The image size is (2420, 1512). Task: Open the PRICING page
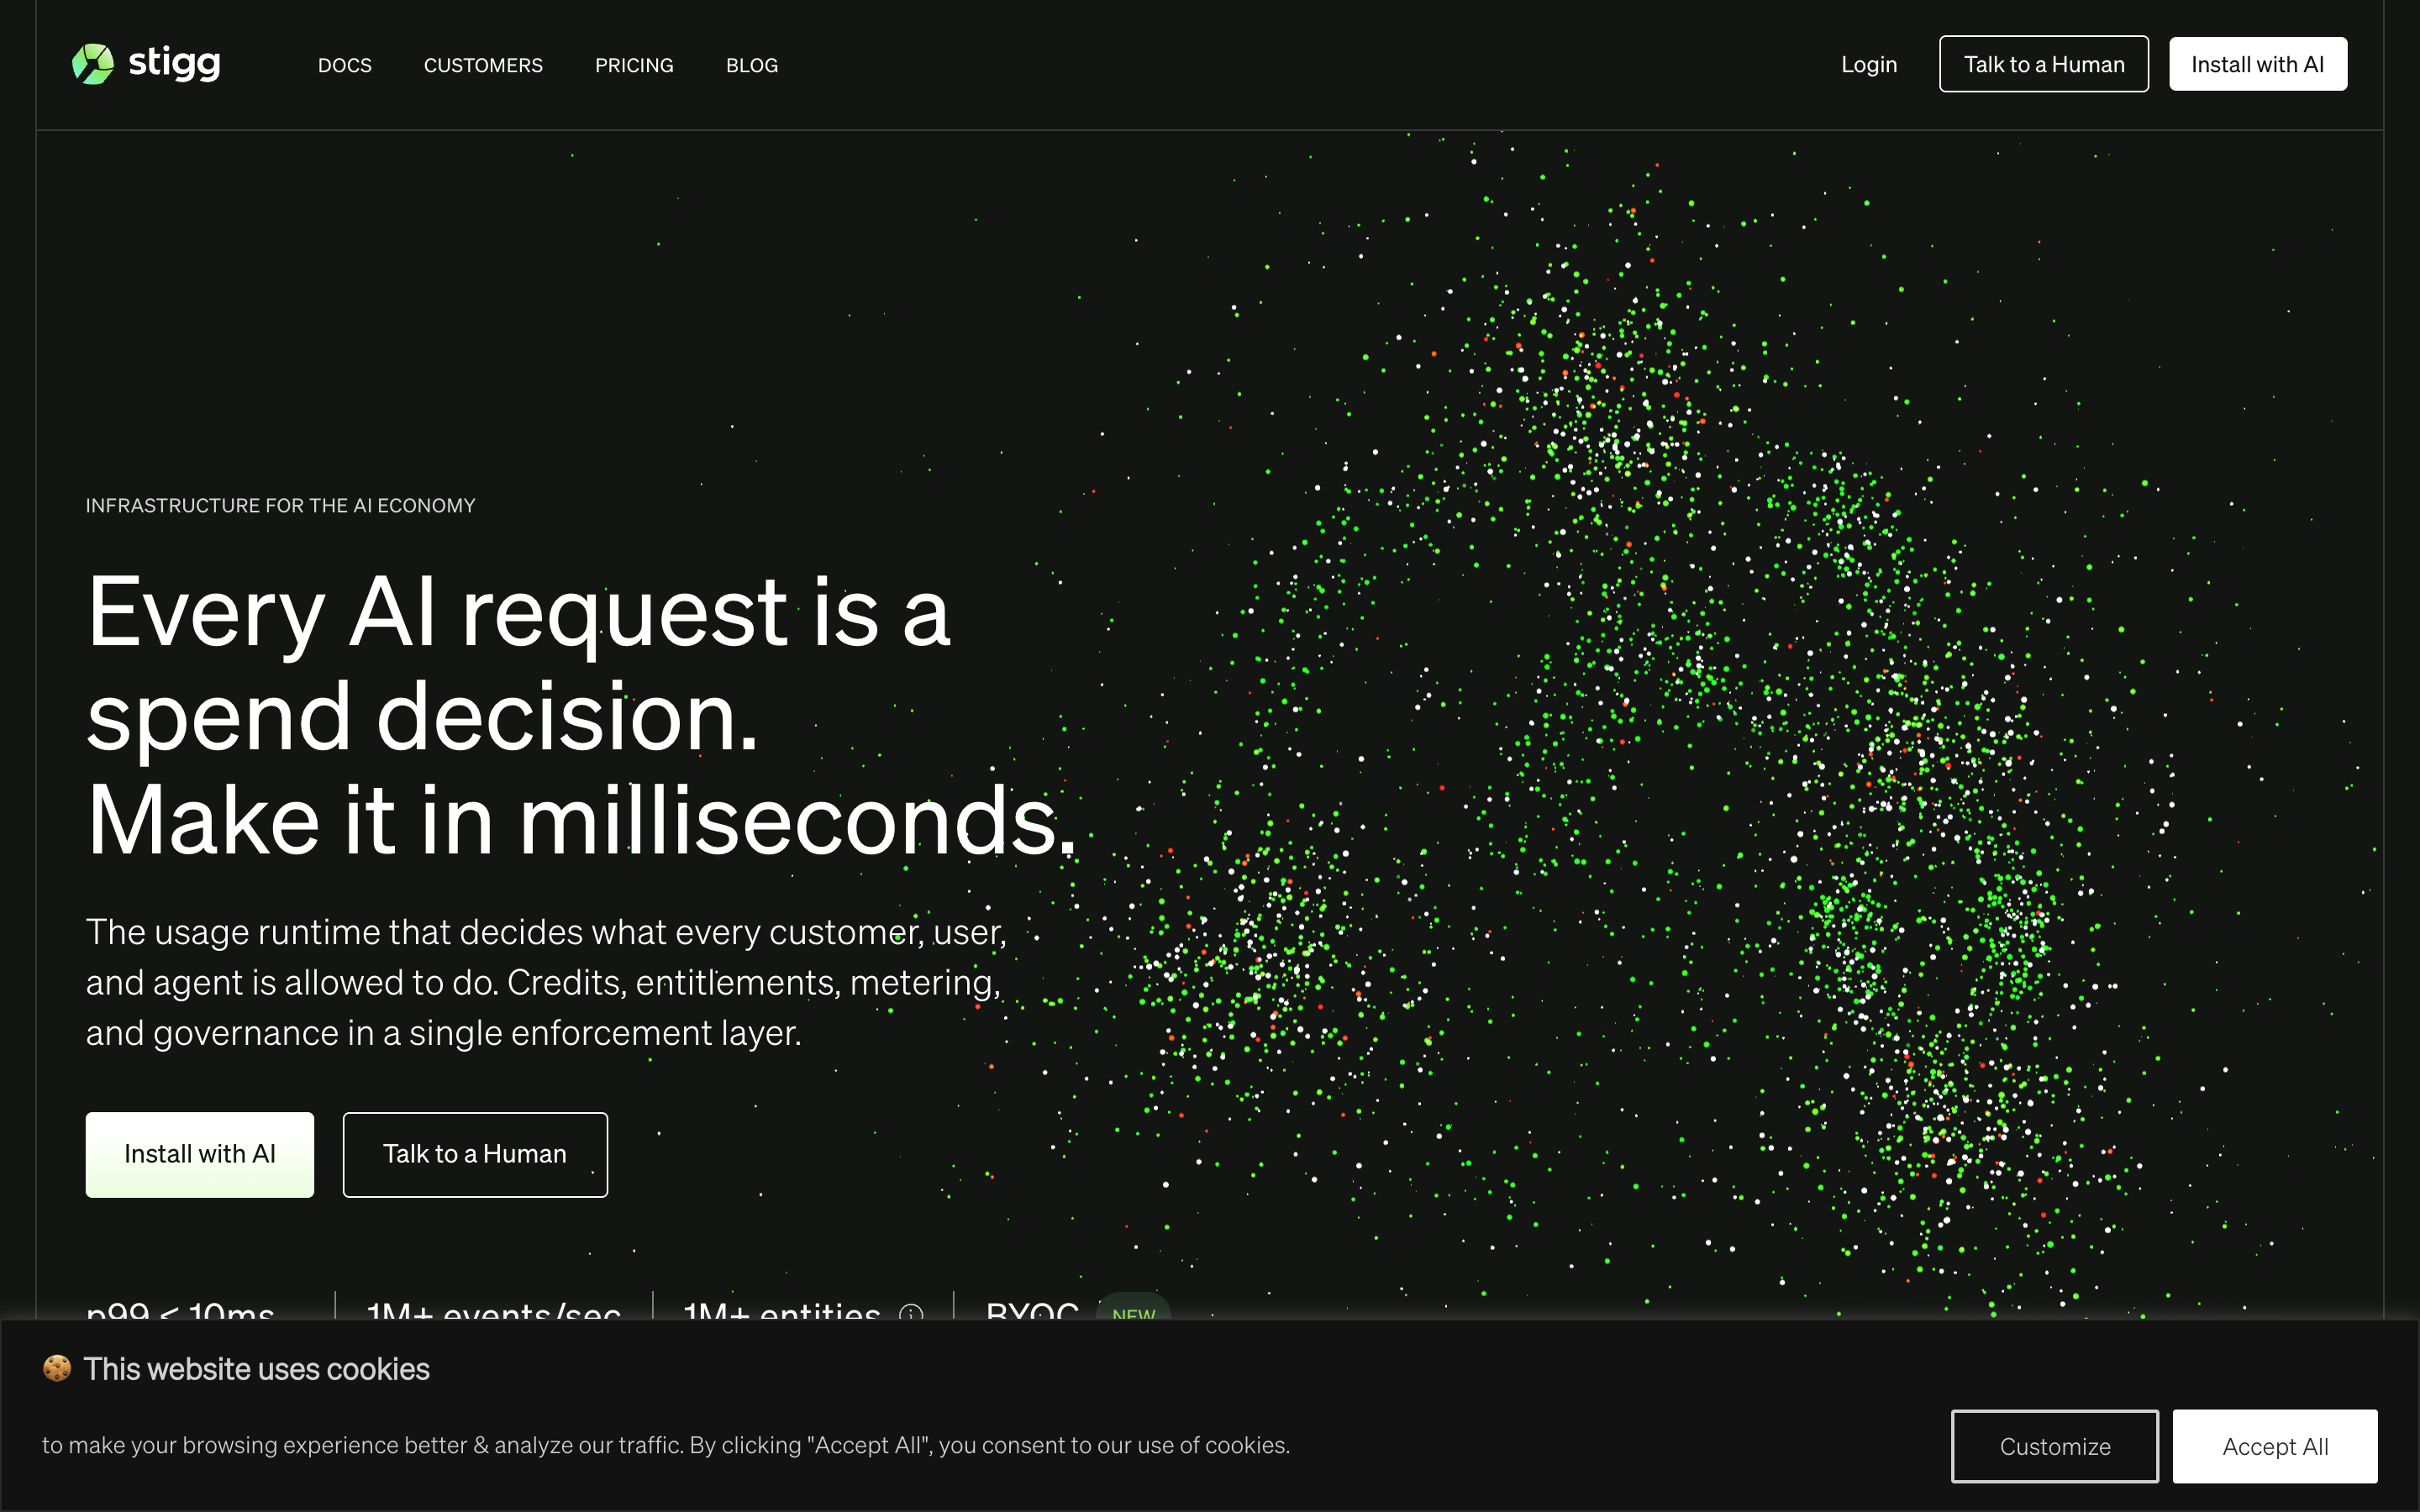click(634, 65)
